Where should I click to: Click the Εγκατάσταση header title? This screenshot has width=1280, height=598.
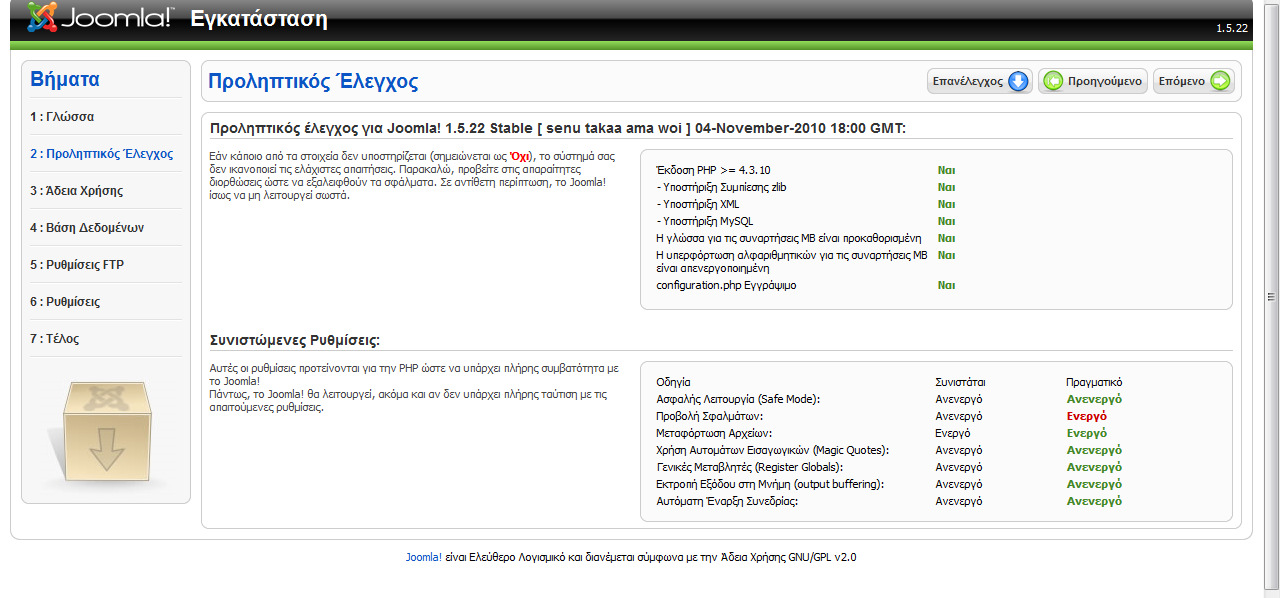[258, 19]
